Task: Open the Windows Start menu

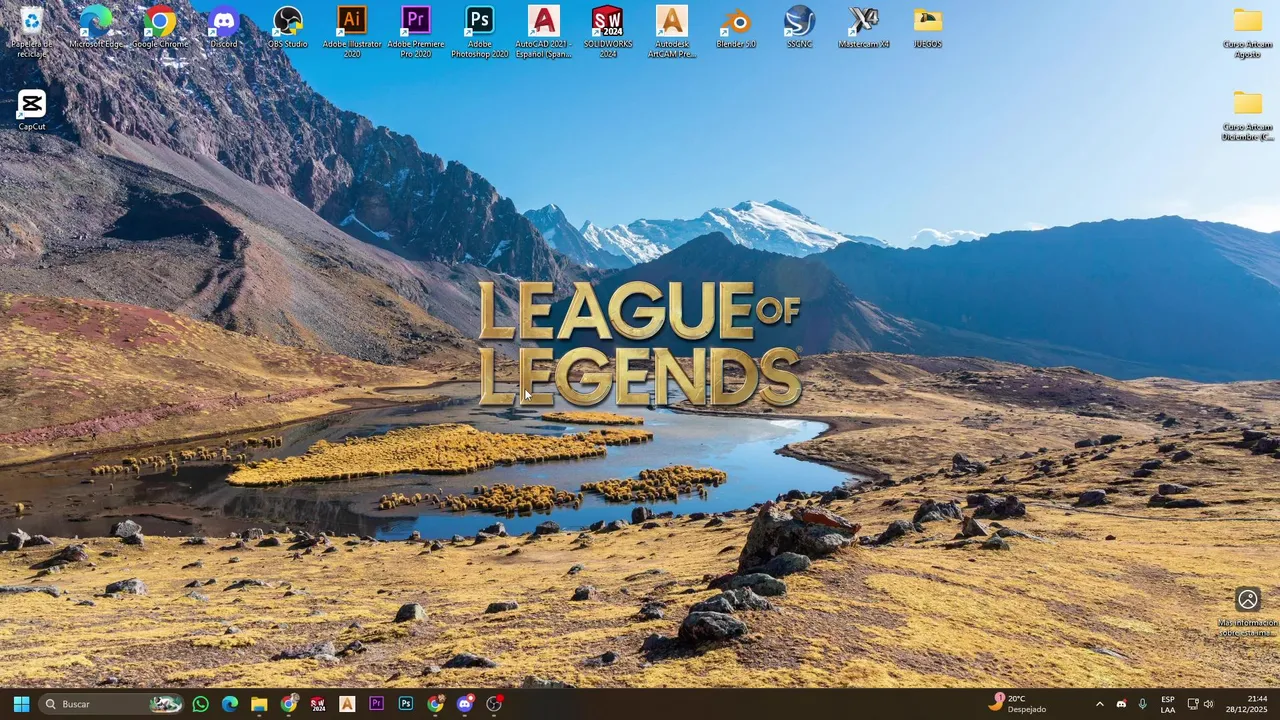Action: (21, 704)
